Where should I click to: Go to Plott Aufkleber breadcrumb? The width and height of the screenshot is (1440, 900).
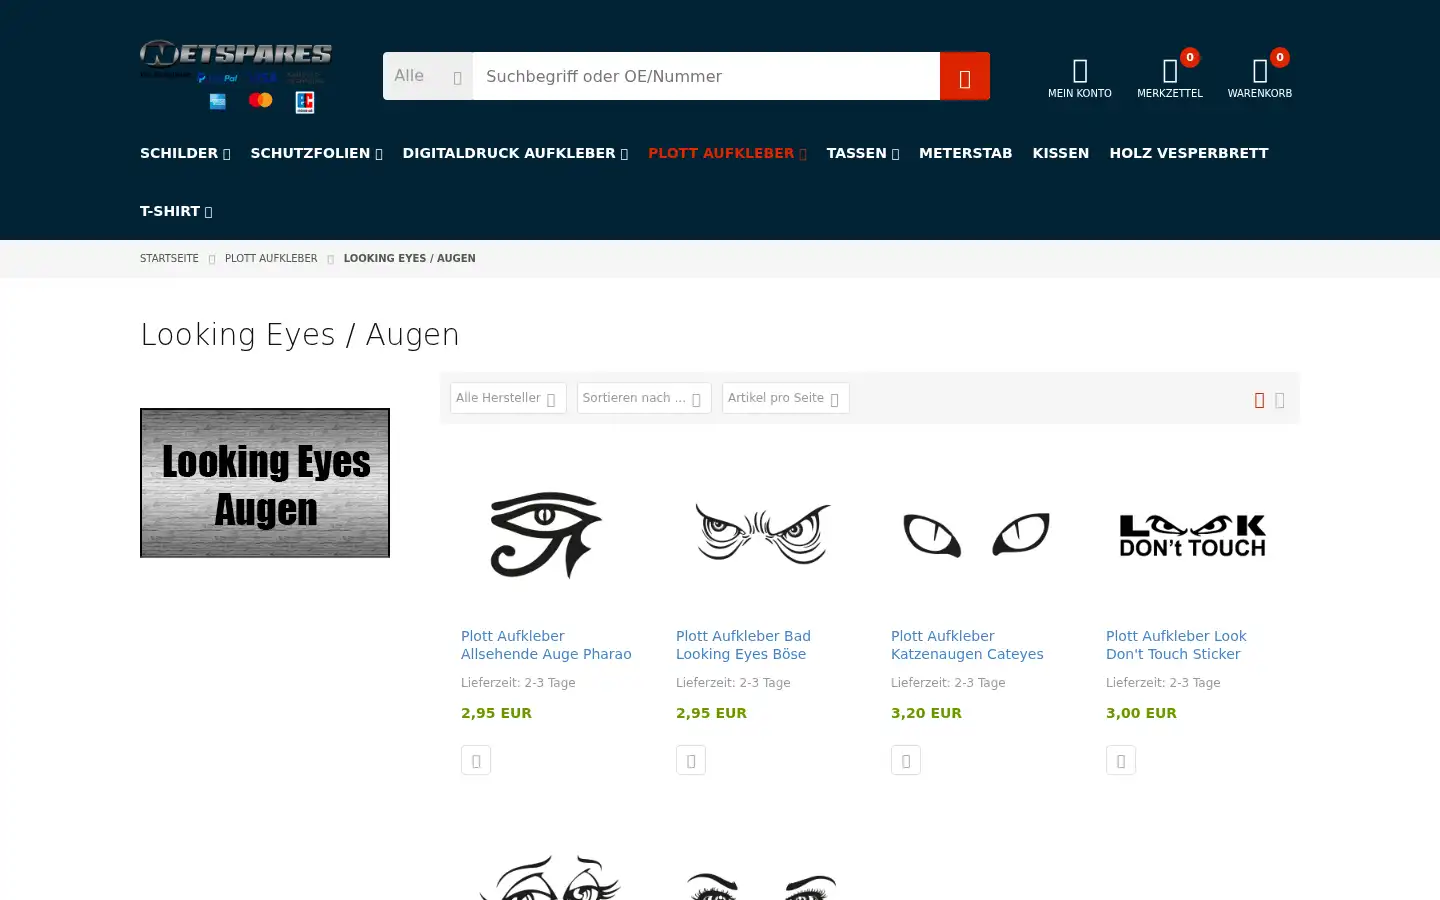[x=271, y=258]
